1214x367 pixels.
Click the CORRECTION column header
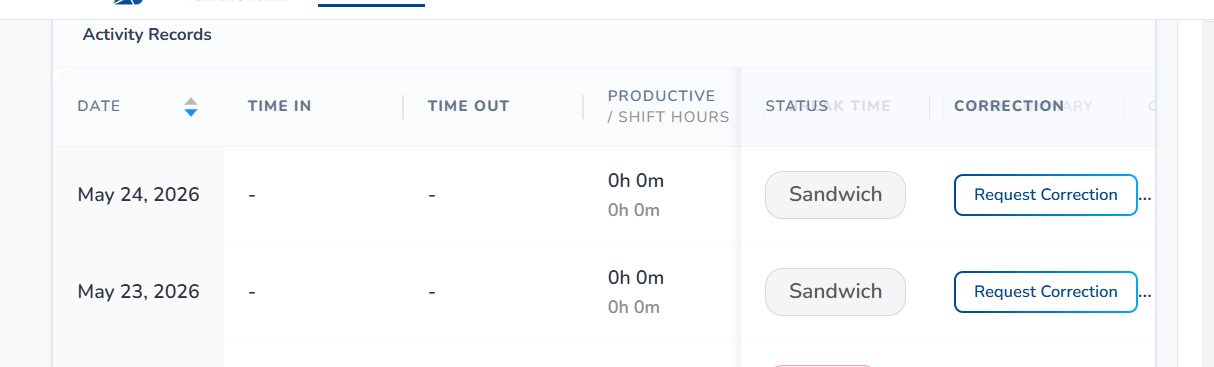click(1009, 106)
